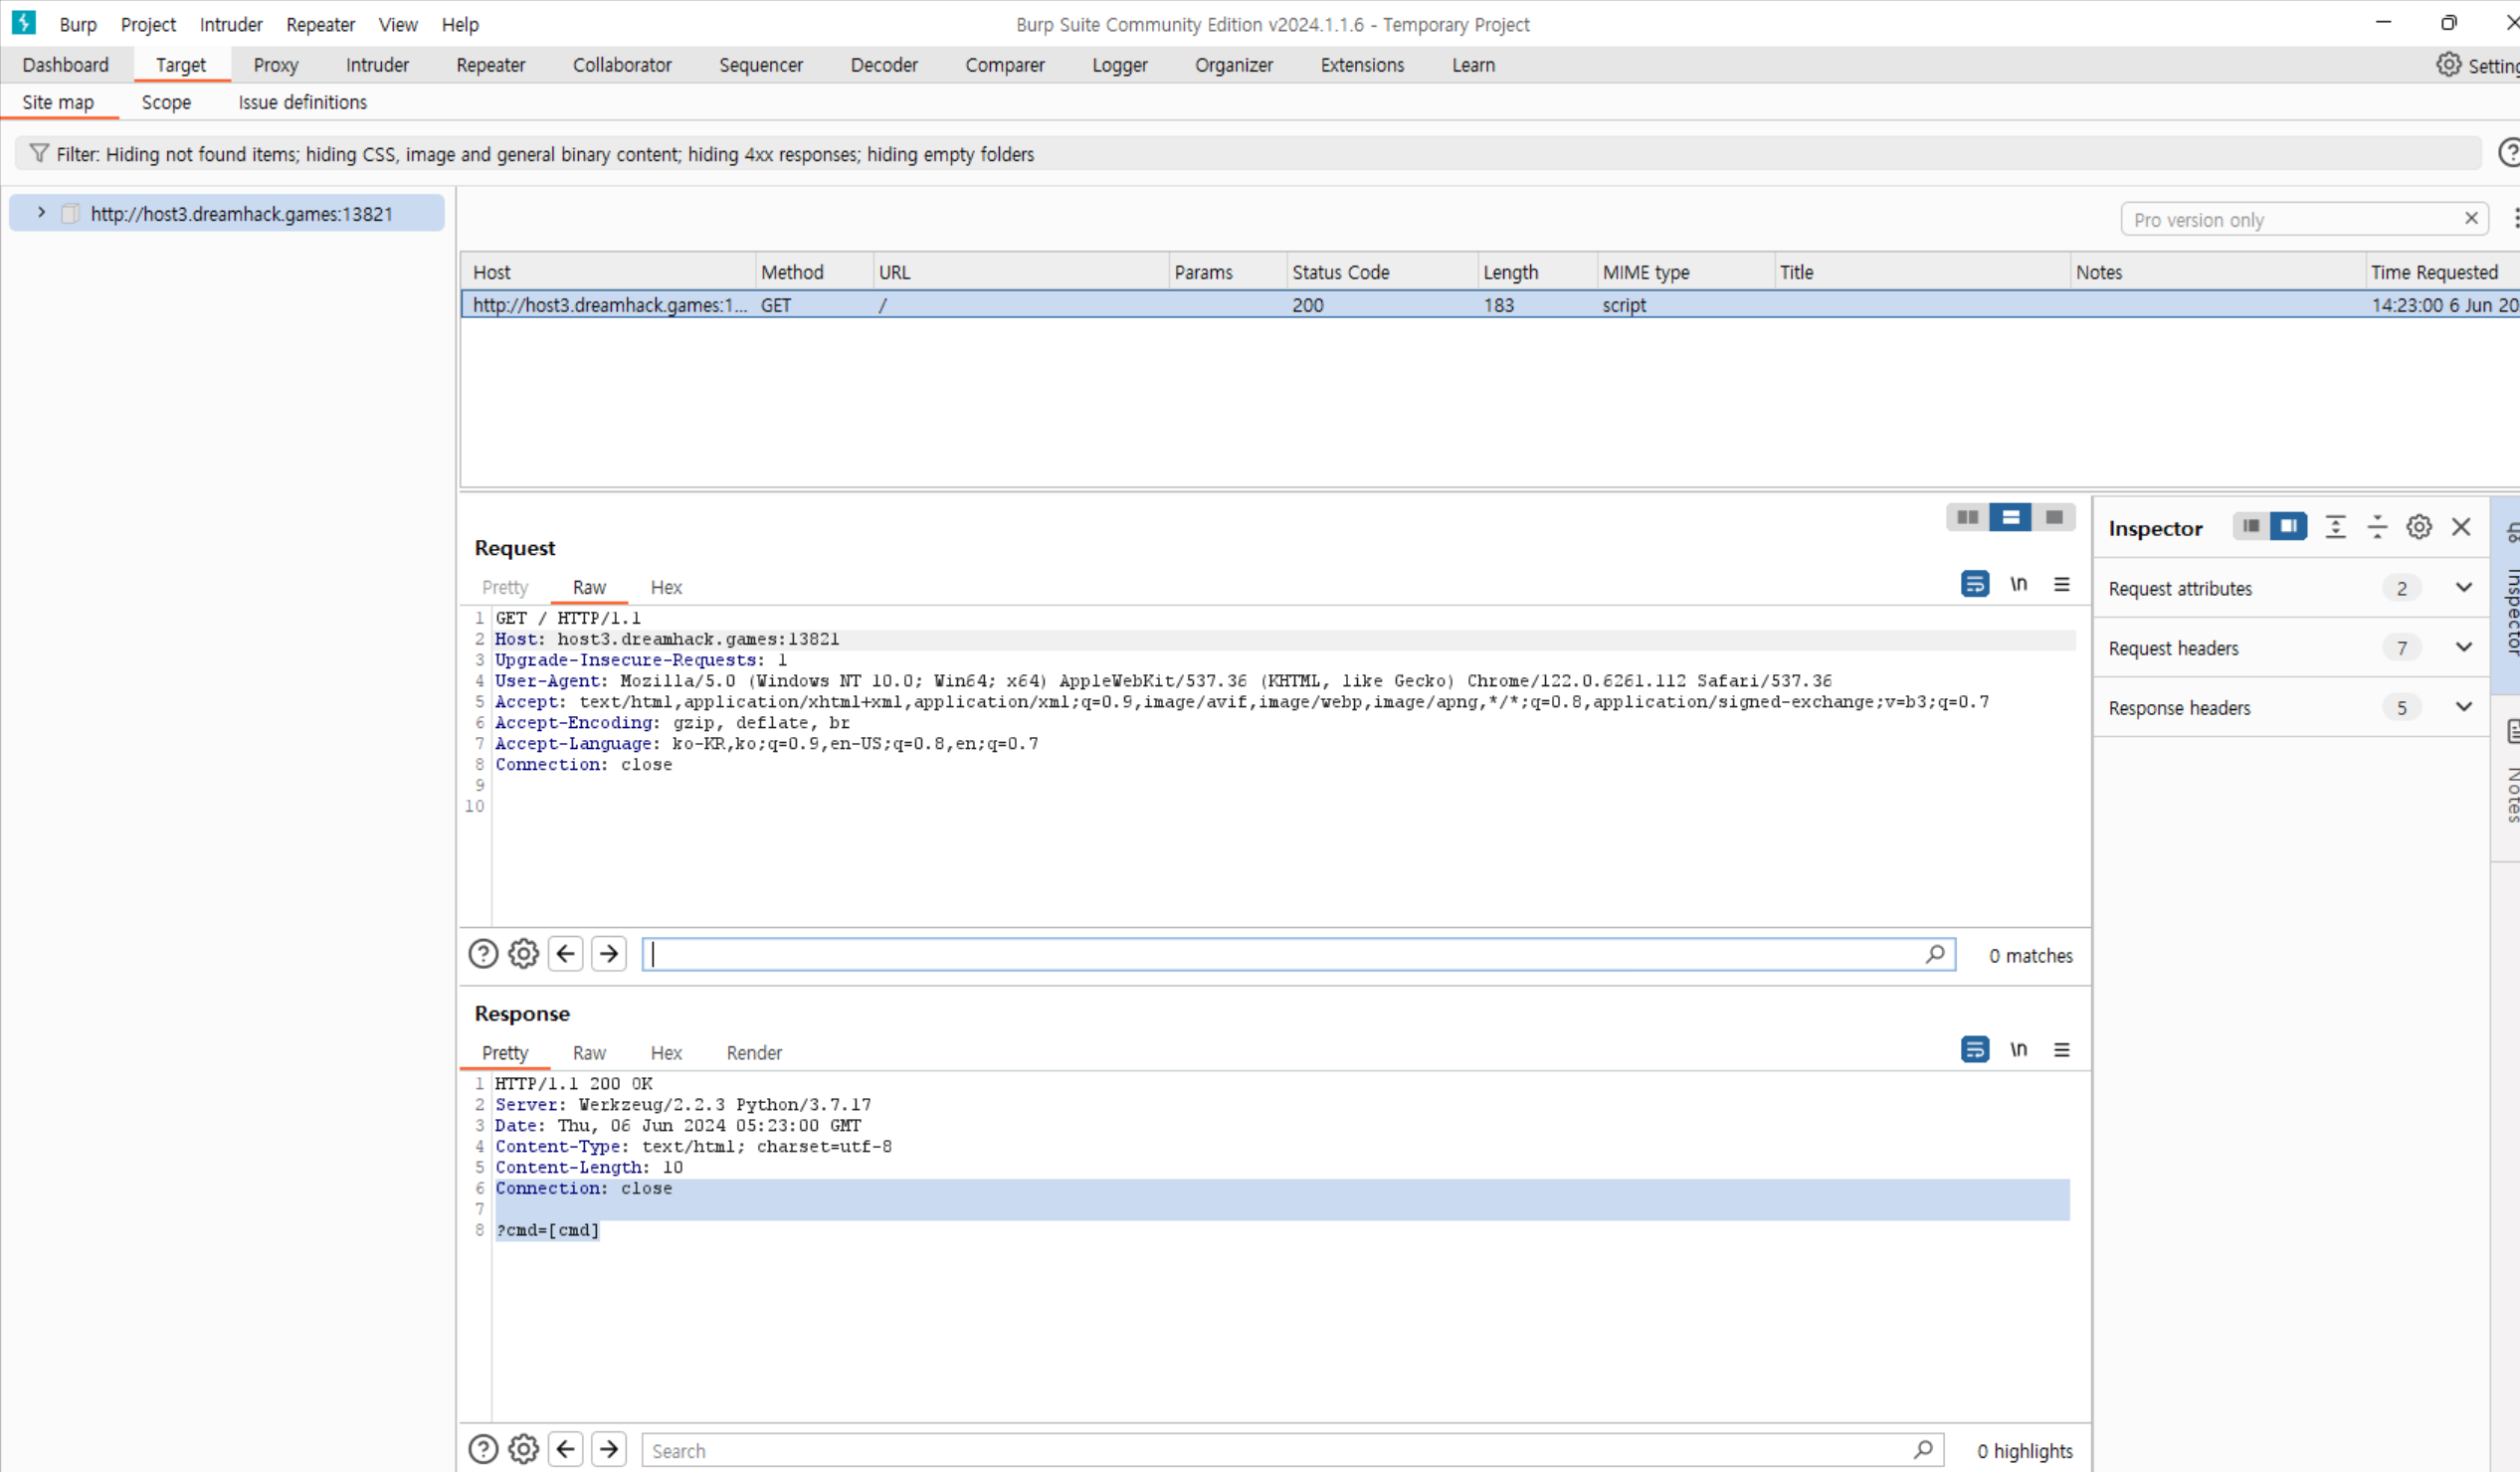Toggle non-printable characters in response
Viewport: 2520px width, 1472px height.
pos(2018,1049)
